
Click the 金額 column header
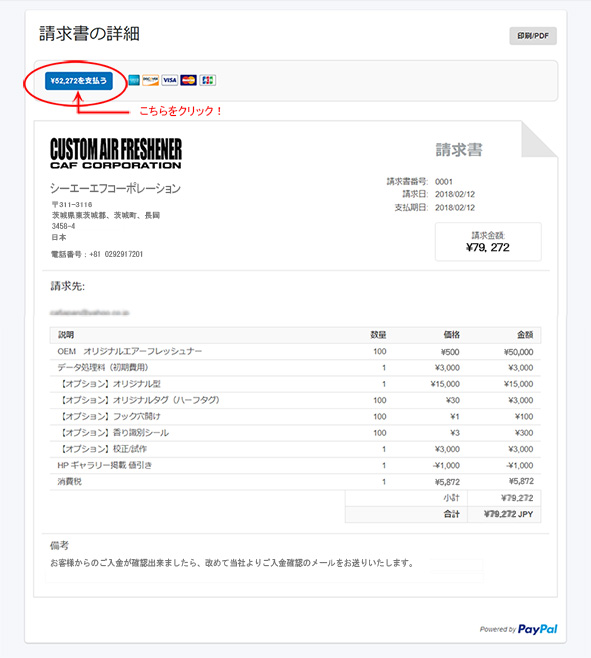[x=525, y=335]
